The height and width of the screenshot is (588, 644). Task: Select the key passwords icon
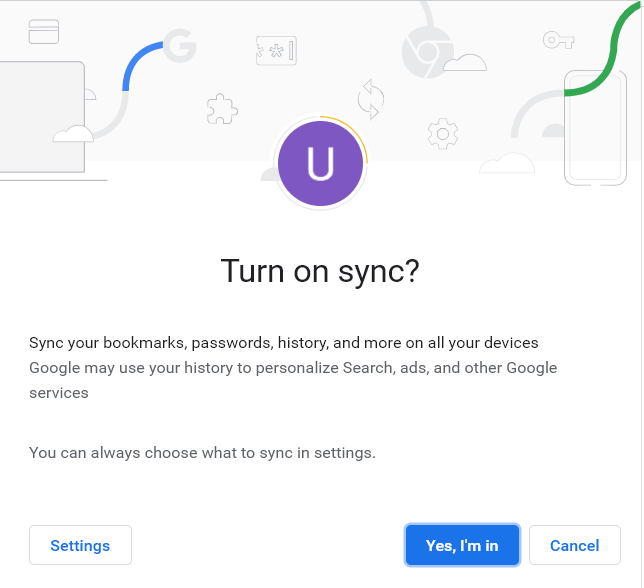point(558,40)
